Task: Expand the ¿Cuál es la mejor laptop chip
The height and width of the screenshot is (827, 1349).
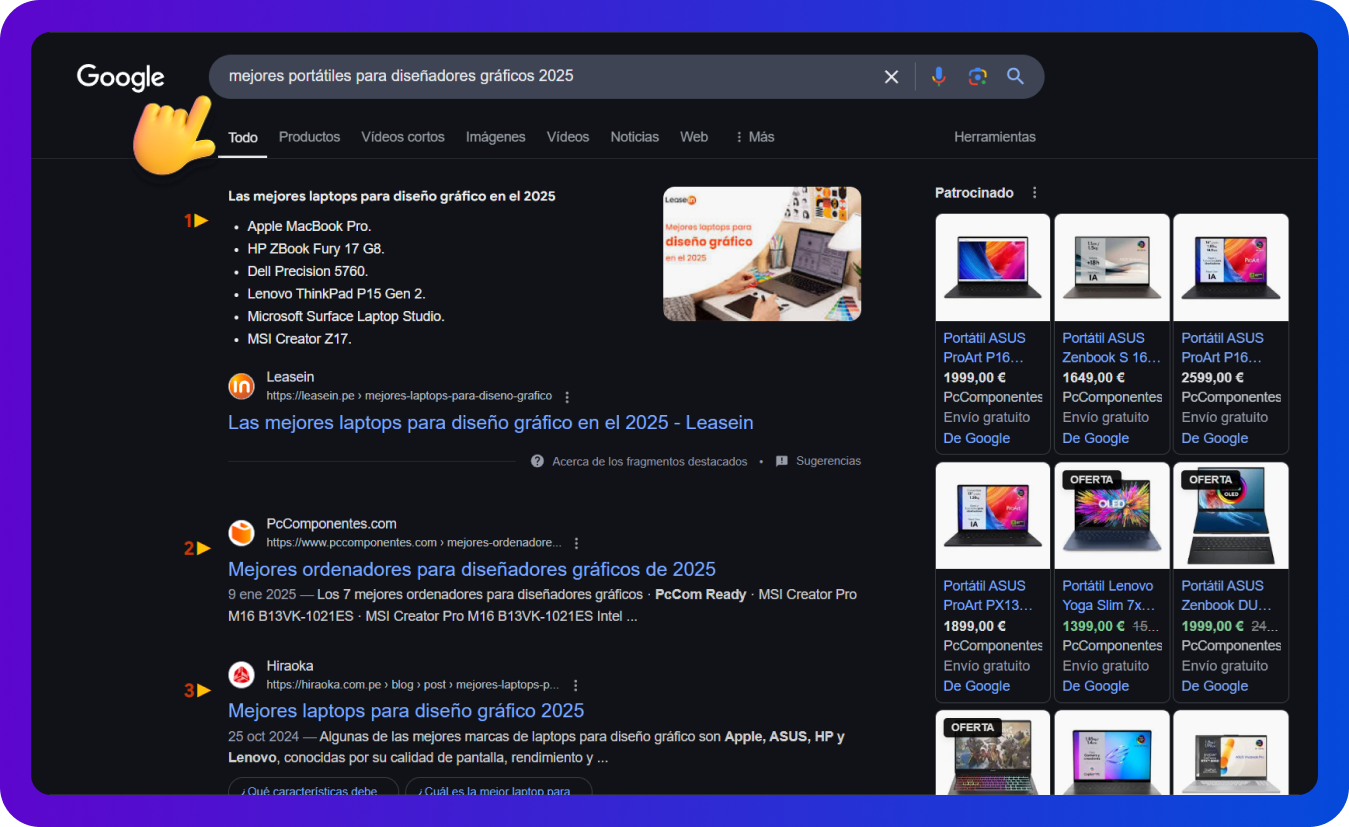Action: (499, 788)
